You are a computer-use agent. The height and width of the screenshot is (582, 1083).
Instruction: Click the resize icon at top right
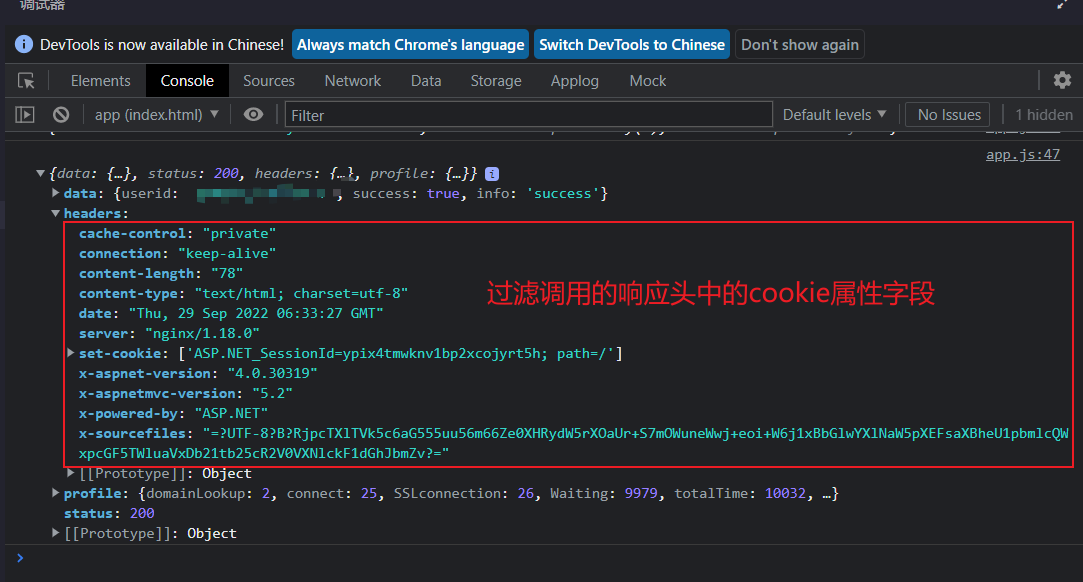click(x=1062, y=4)
